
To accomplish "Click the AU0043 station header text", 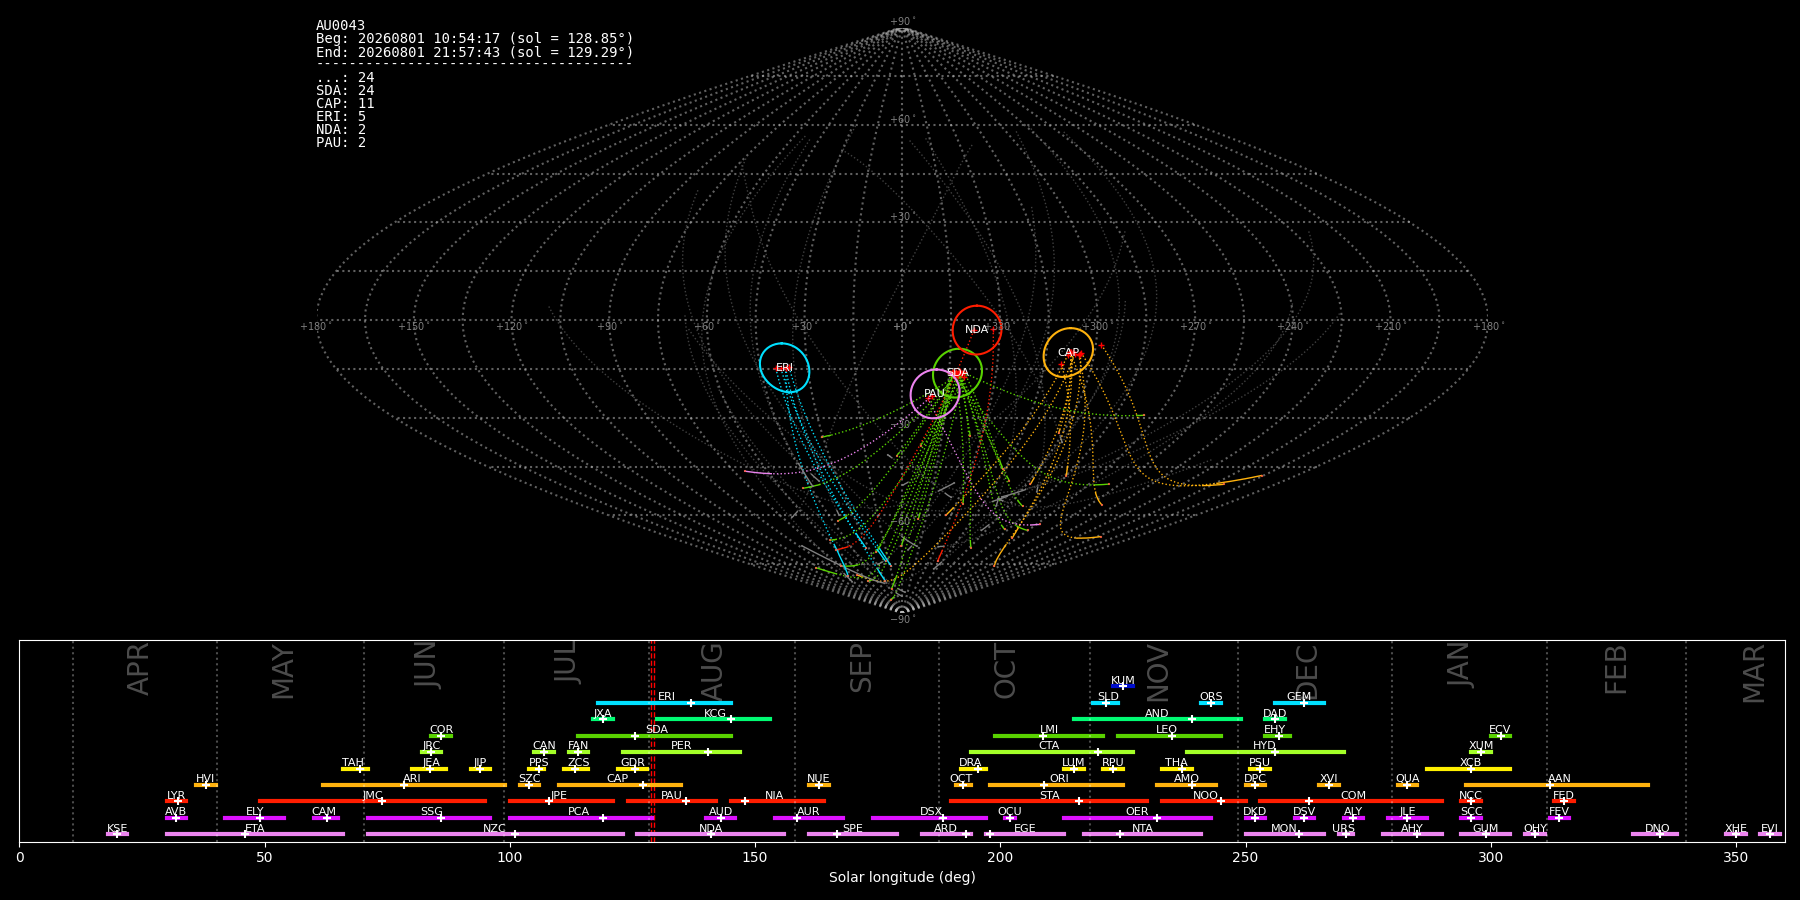I will [340, 26].
